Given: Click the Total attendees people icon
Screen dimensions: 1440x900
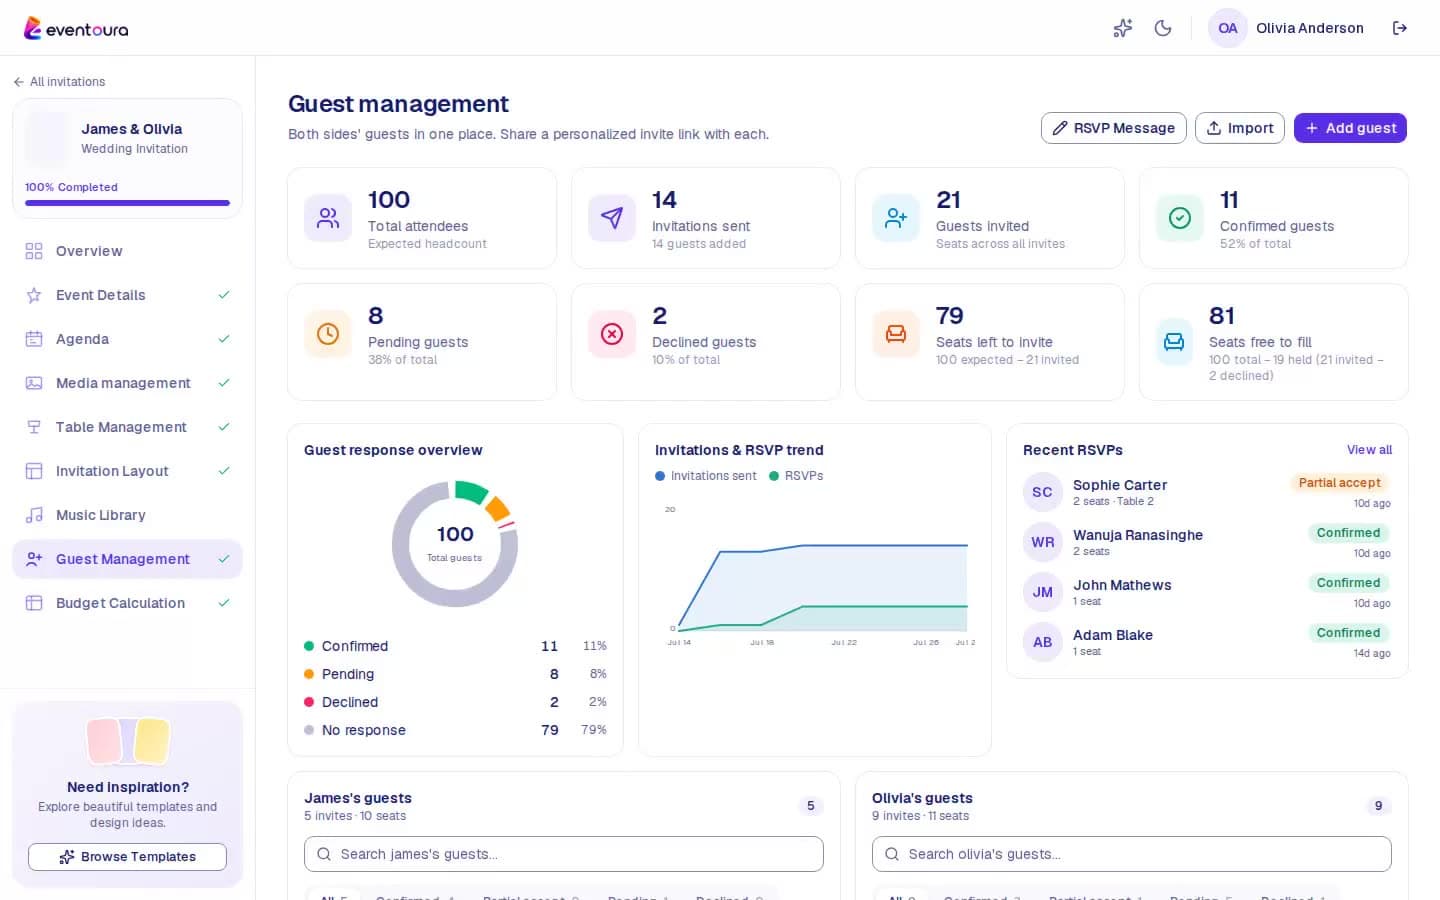Looking at the screenshot, I should click(x=328, y=218).
